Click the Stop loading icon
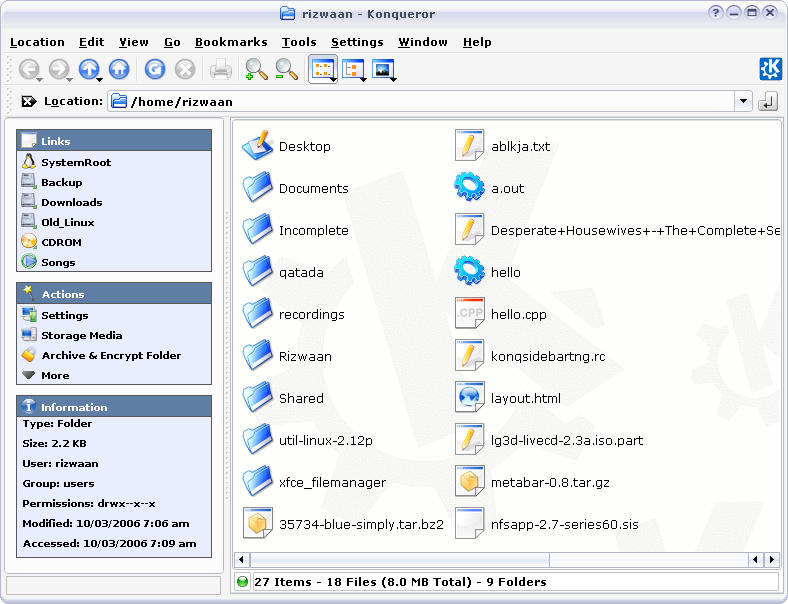788x604 pixels. pos(185,69)
